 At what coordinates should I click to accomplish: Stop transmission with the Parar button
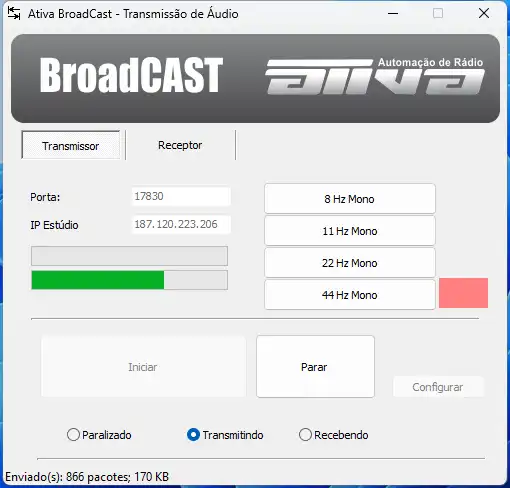[315, 367]
